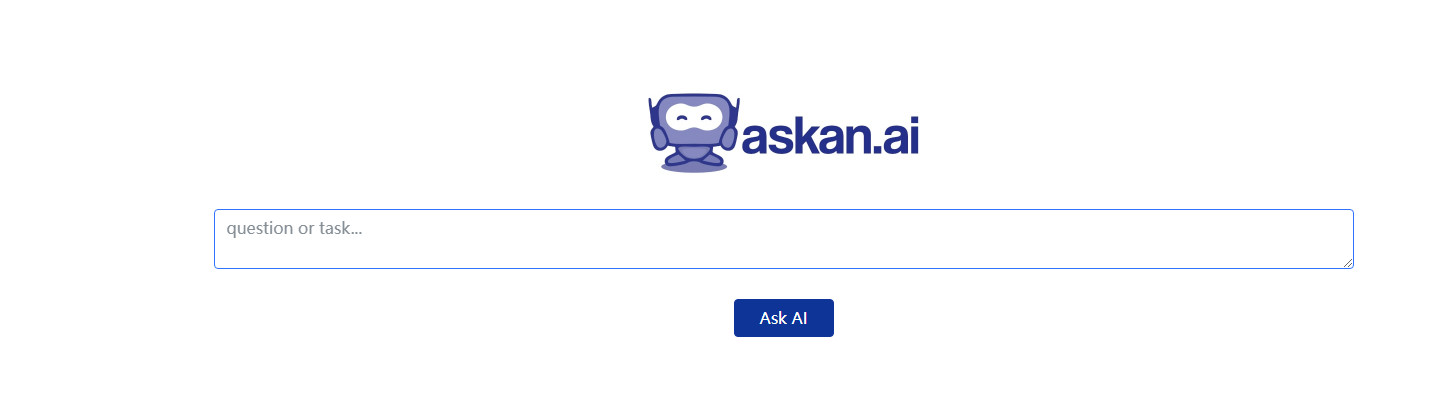Click the left edge of the Ask AI button

[x=738, y=318]
